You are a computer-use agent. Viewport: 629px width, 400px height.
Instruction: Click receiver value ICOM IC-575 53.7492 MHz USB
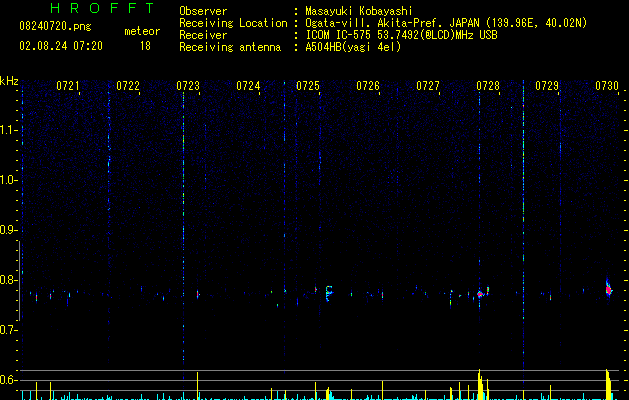point(402,35)
